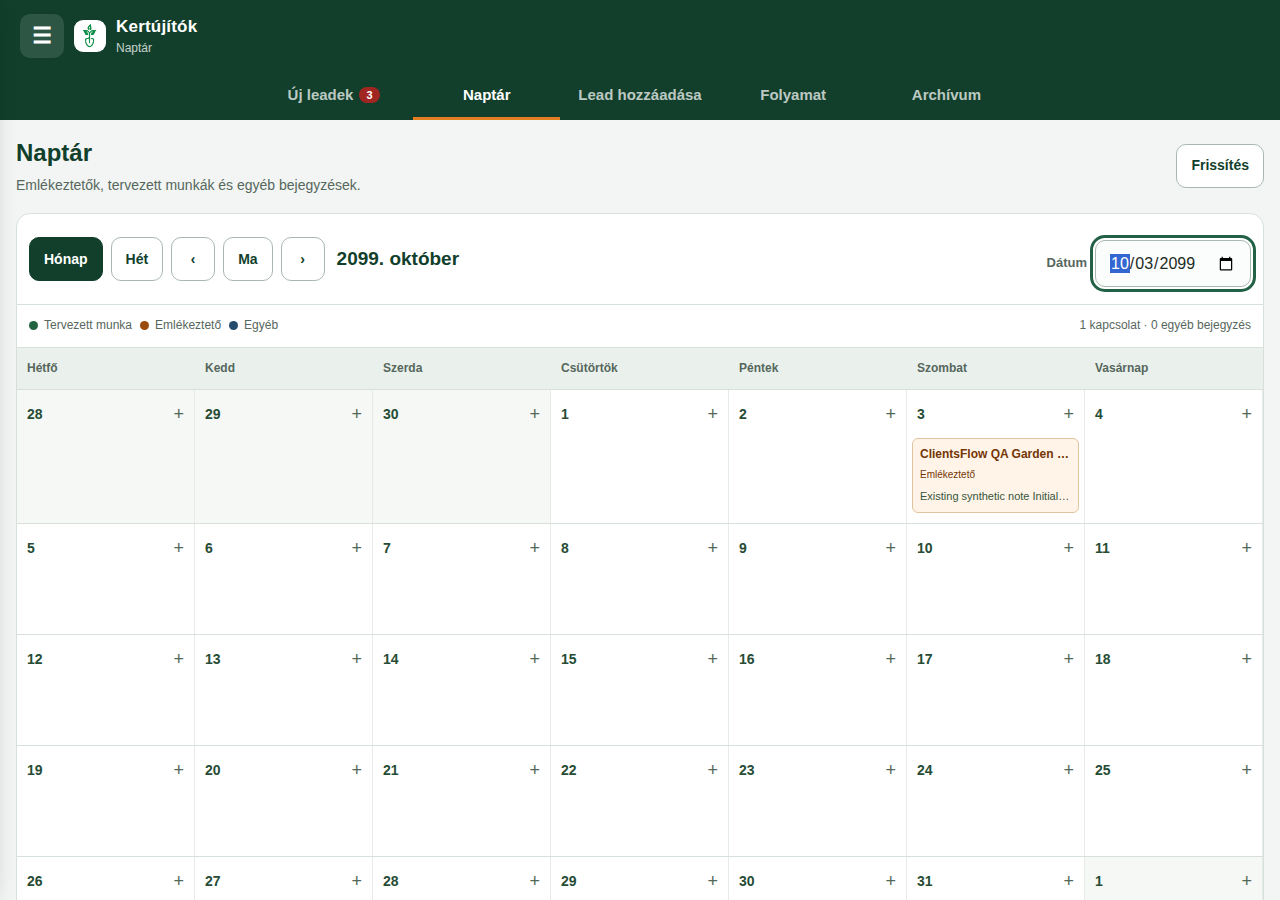This screenshot has height=900, width=1280.
Task: Add entry on October 7
Action: (535, 547)
